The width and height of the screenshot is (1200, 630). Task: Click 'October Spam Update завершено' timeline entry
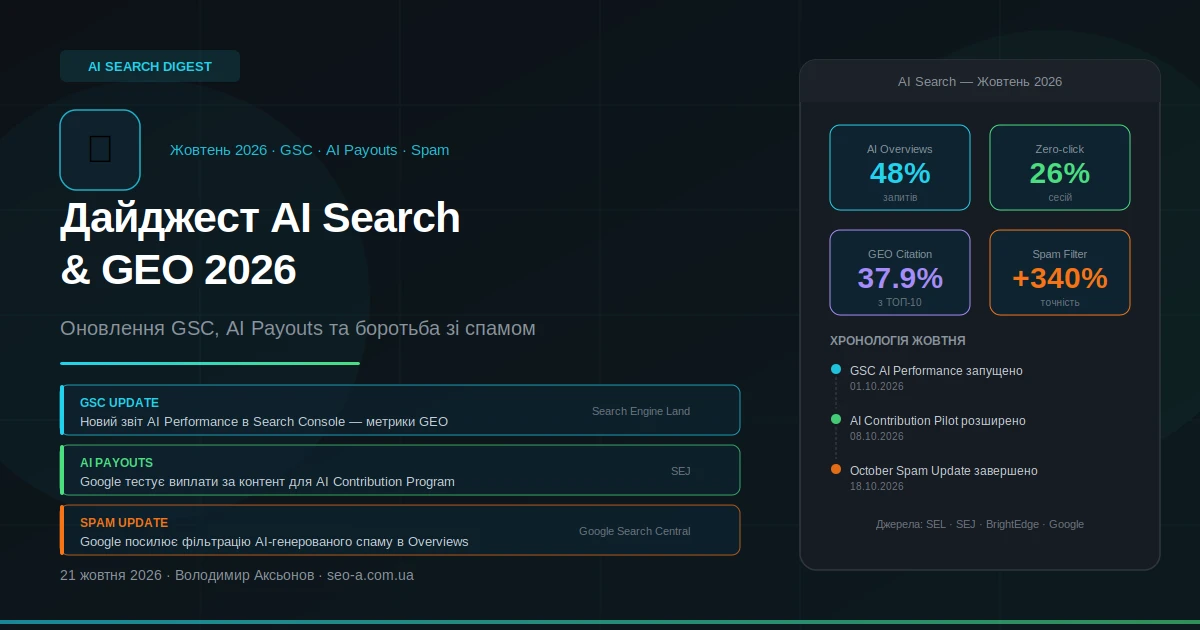coord(944,471)
